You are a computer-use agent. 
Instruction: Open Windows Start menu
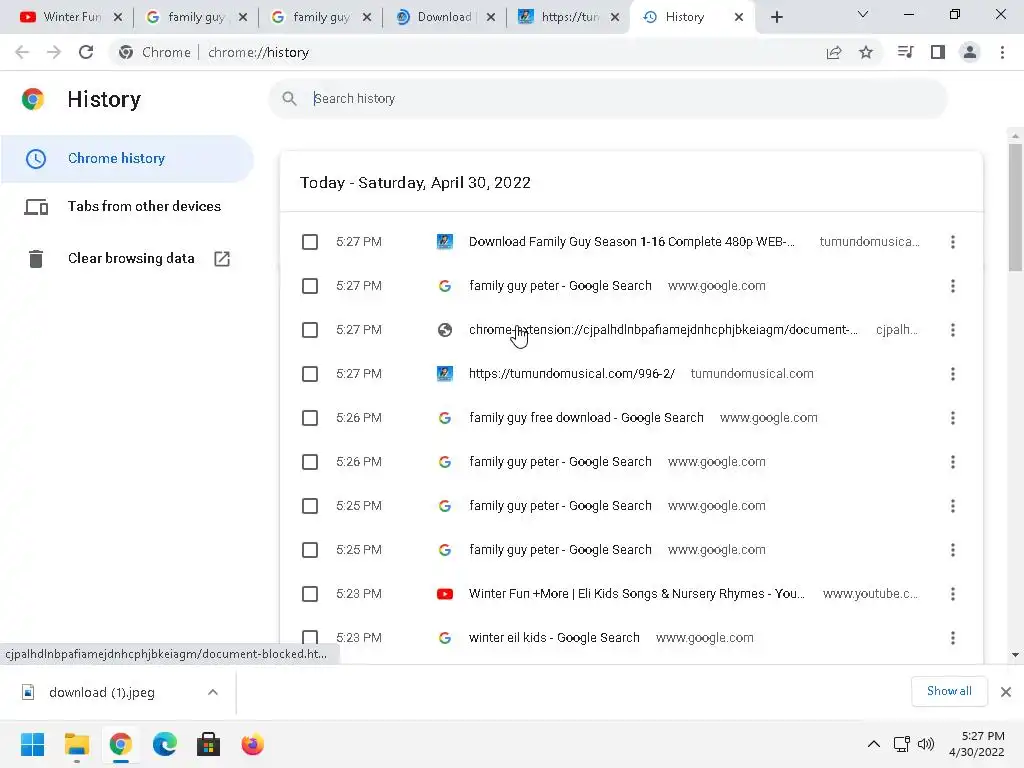(33, 744)
